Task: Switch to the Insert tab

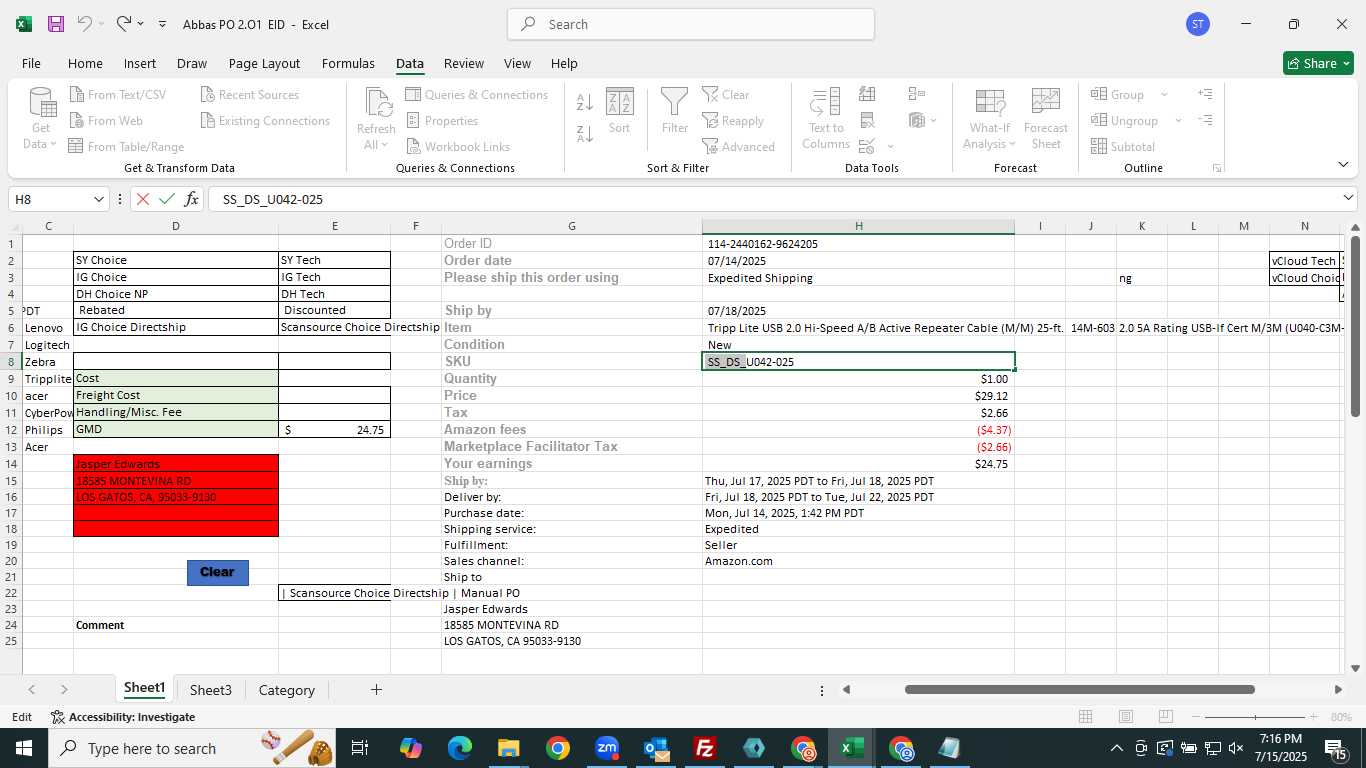Action: (x=139, y=63)
